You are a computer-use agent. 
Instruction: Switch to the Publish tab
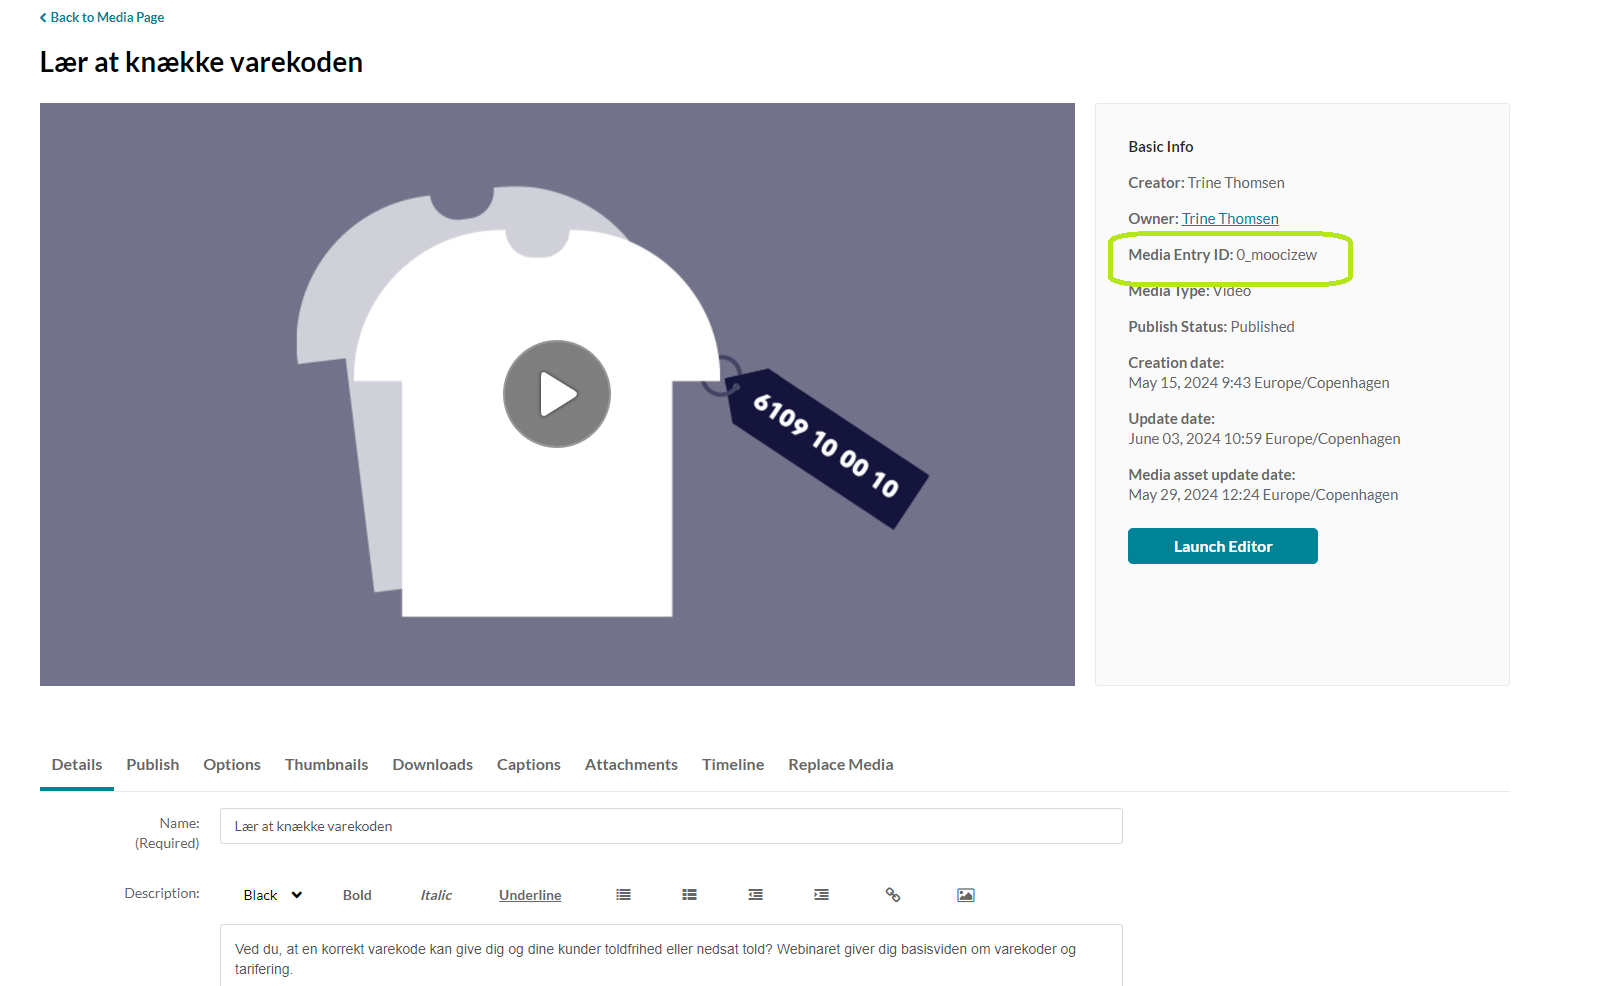153,765
